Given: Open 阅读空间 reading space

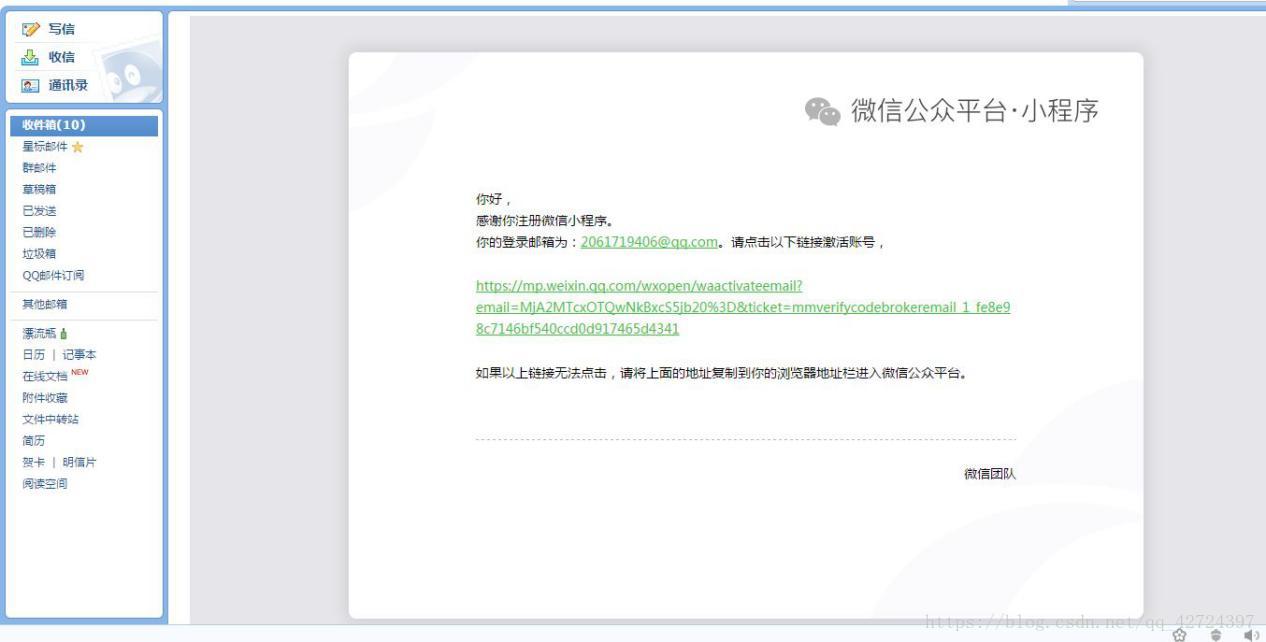Looking at the screenshot, I should 45,484.
